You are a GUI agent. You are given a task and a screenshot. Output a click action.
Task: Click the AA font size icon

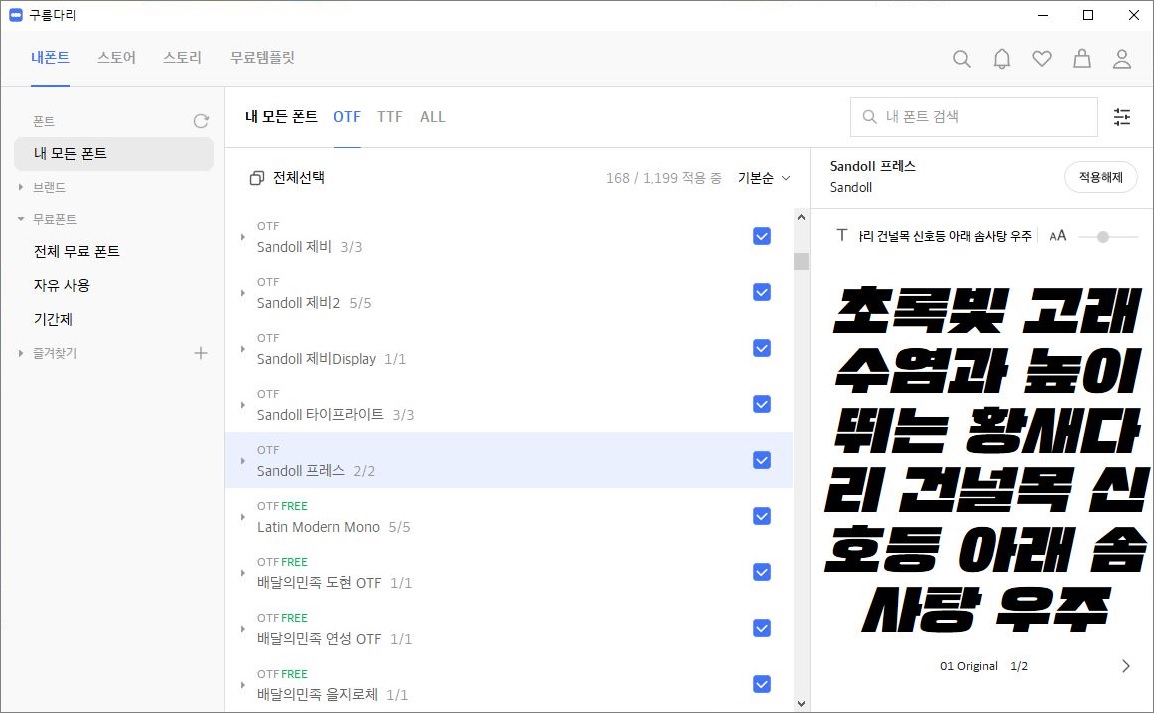point(1058,236)
